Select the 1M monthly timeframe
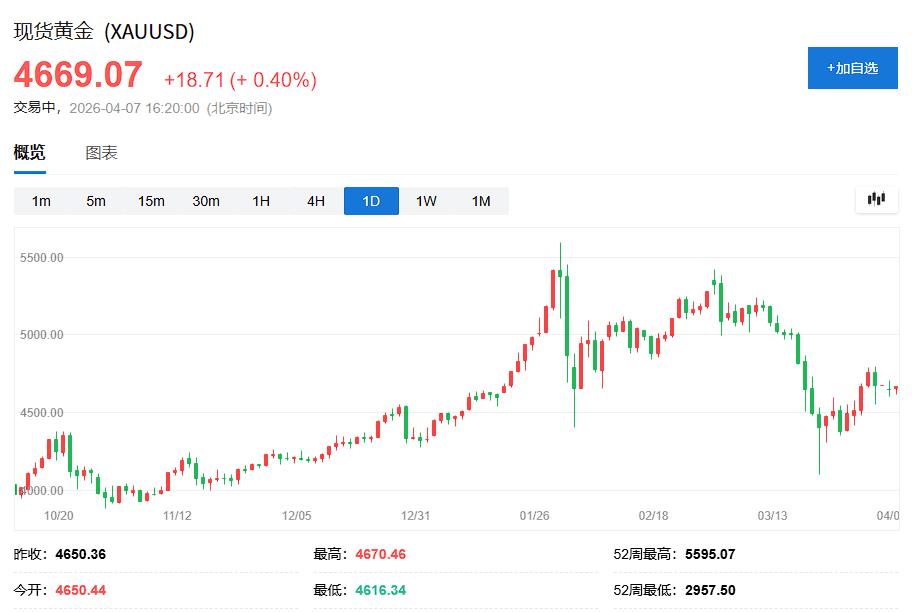 480,200
